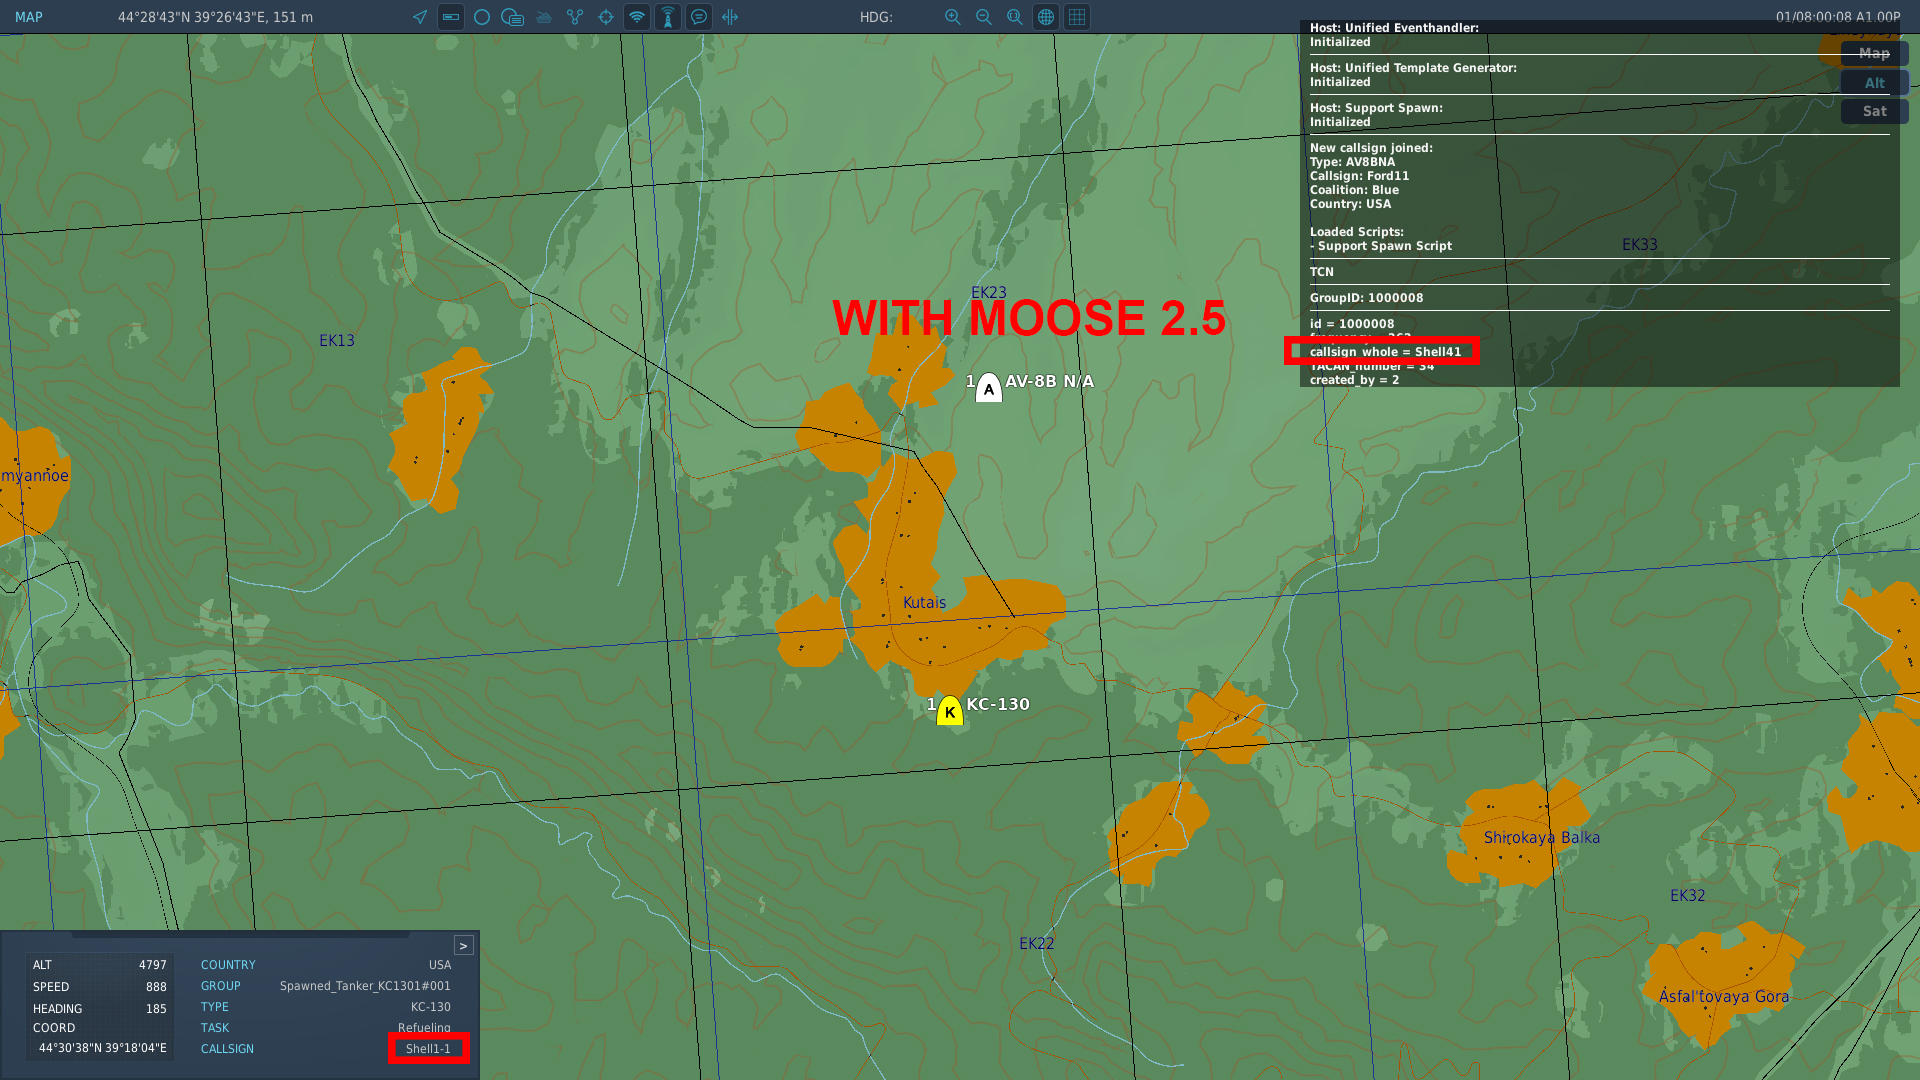Image resolution: width=1920 pixels, height=1080 pixels.
Task: Select the yellow KC-130 tanker marker
Action: 949,710
